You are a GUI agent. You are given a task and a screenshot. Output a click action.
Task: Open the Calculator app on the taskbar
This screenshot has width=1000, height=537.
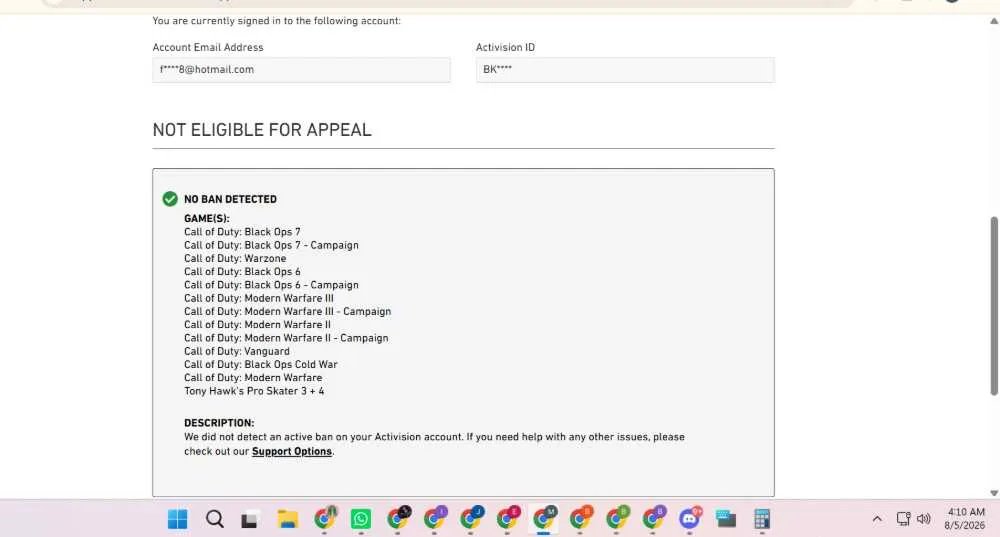click(761, 519)
